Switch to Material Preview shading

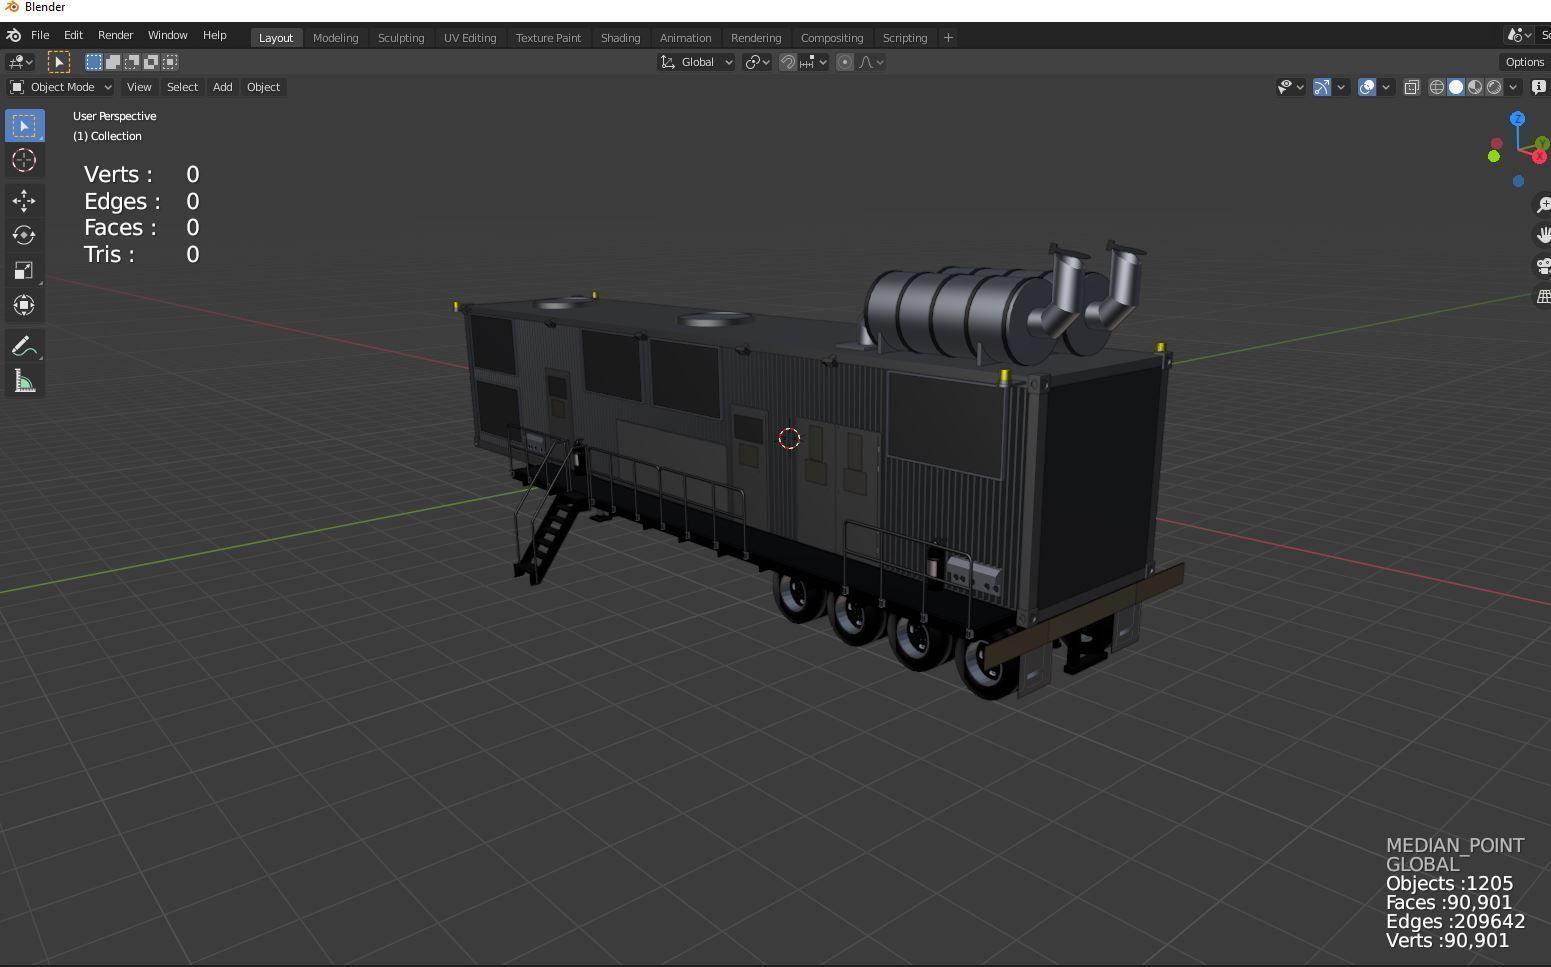coord(1475,87)
